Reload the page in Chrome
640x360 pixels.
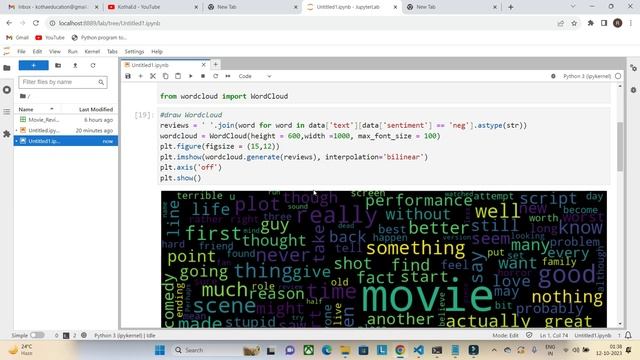pyautogui.click(x=36, y=23)
